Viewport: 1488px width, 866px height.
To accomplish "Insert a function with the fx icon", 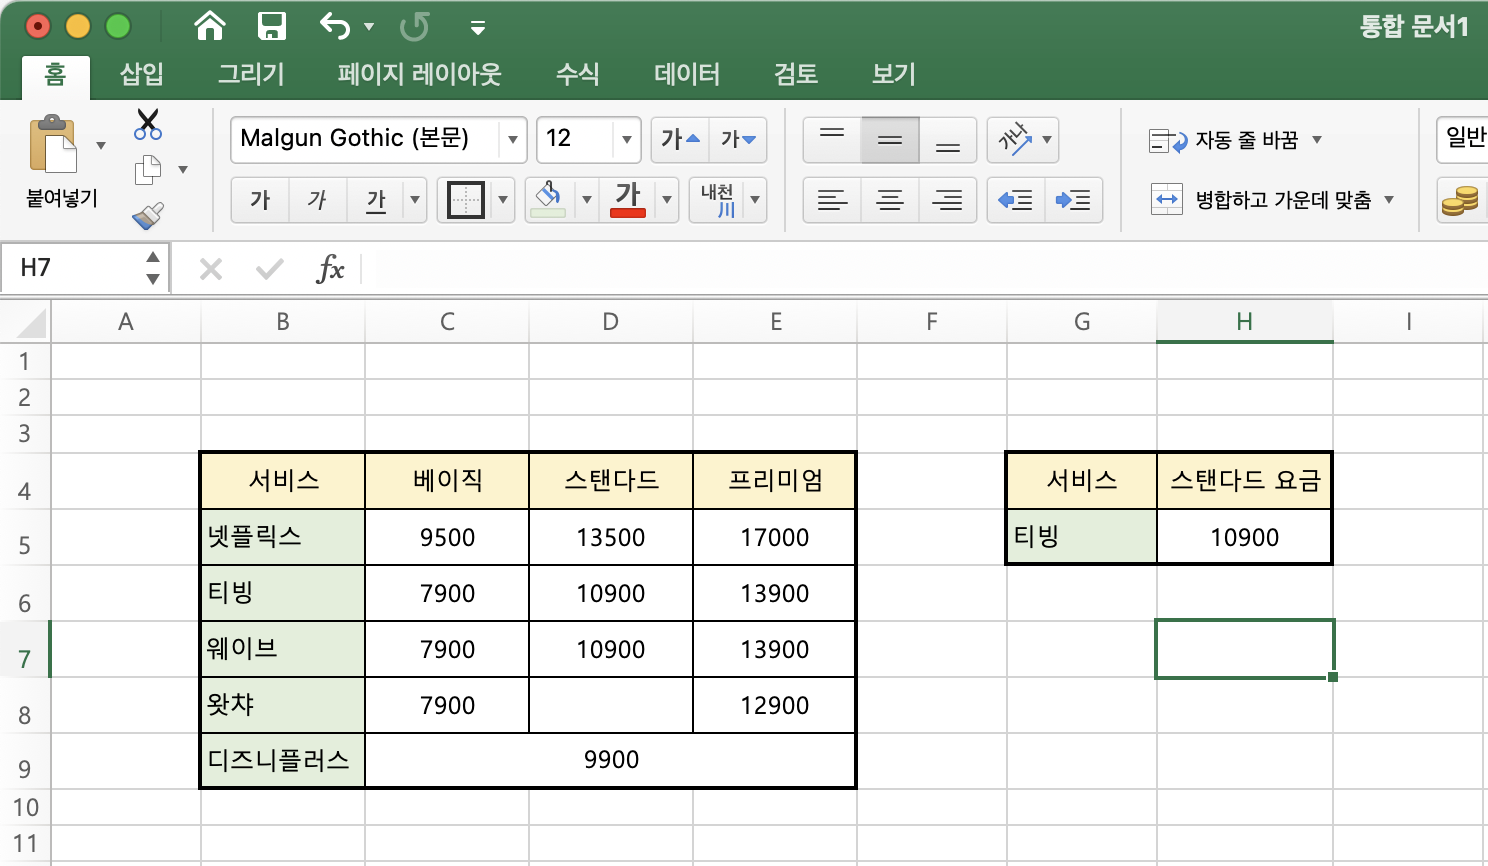I will tap(330, 268).
